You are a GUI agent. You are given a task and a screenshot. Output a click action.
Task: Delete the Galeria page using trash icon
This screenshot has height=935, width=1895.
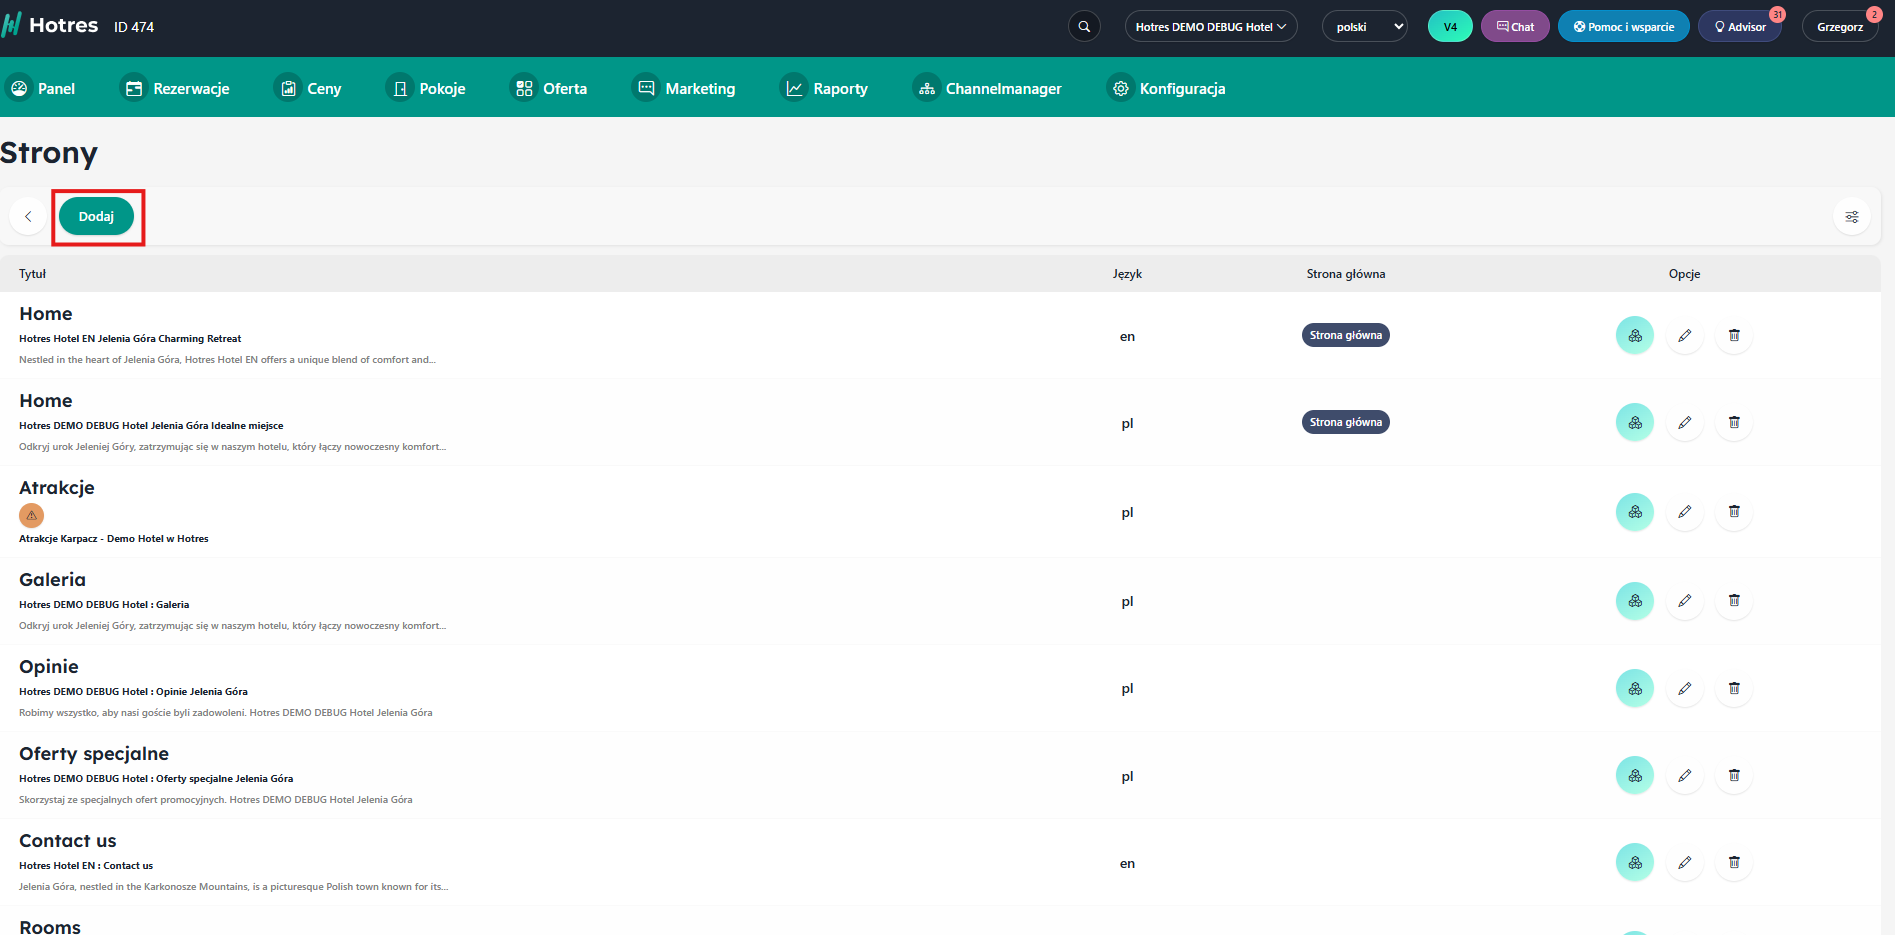click(x=1734, y=601)
